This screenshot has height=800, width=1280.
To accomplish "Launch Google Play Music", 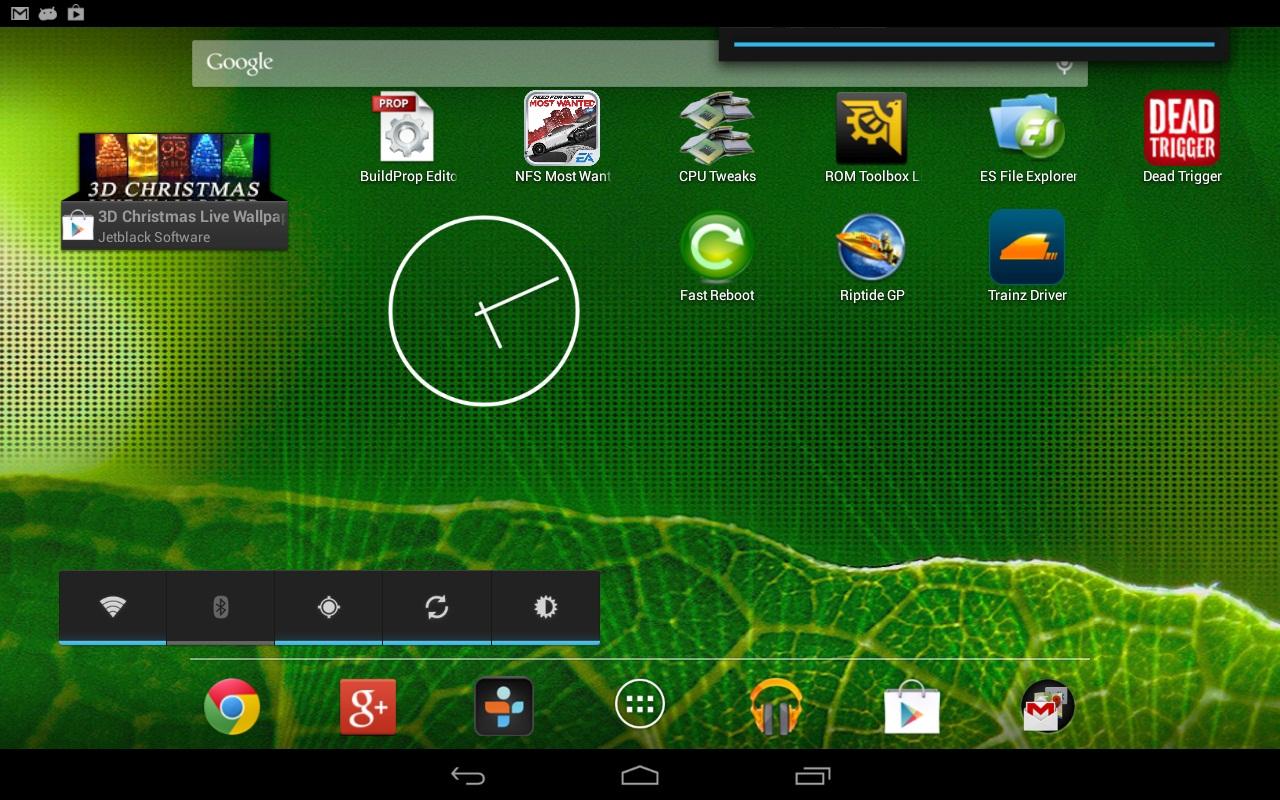I will [776, 707].
